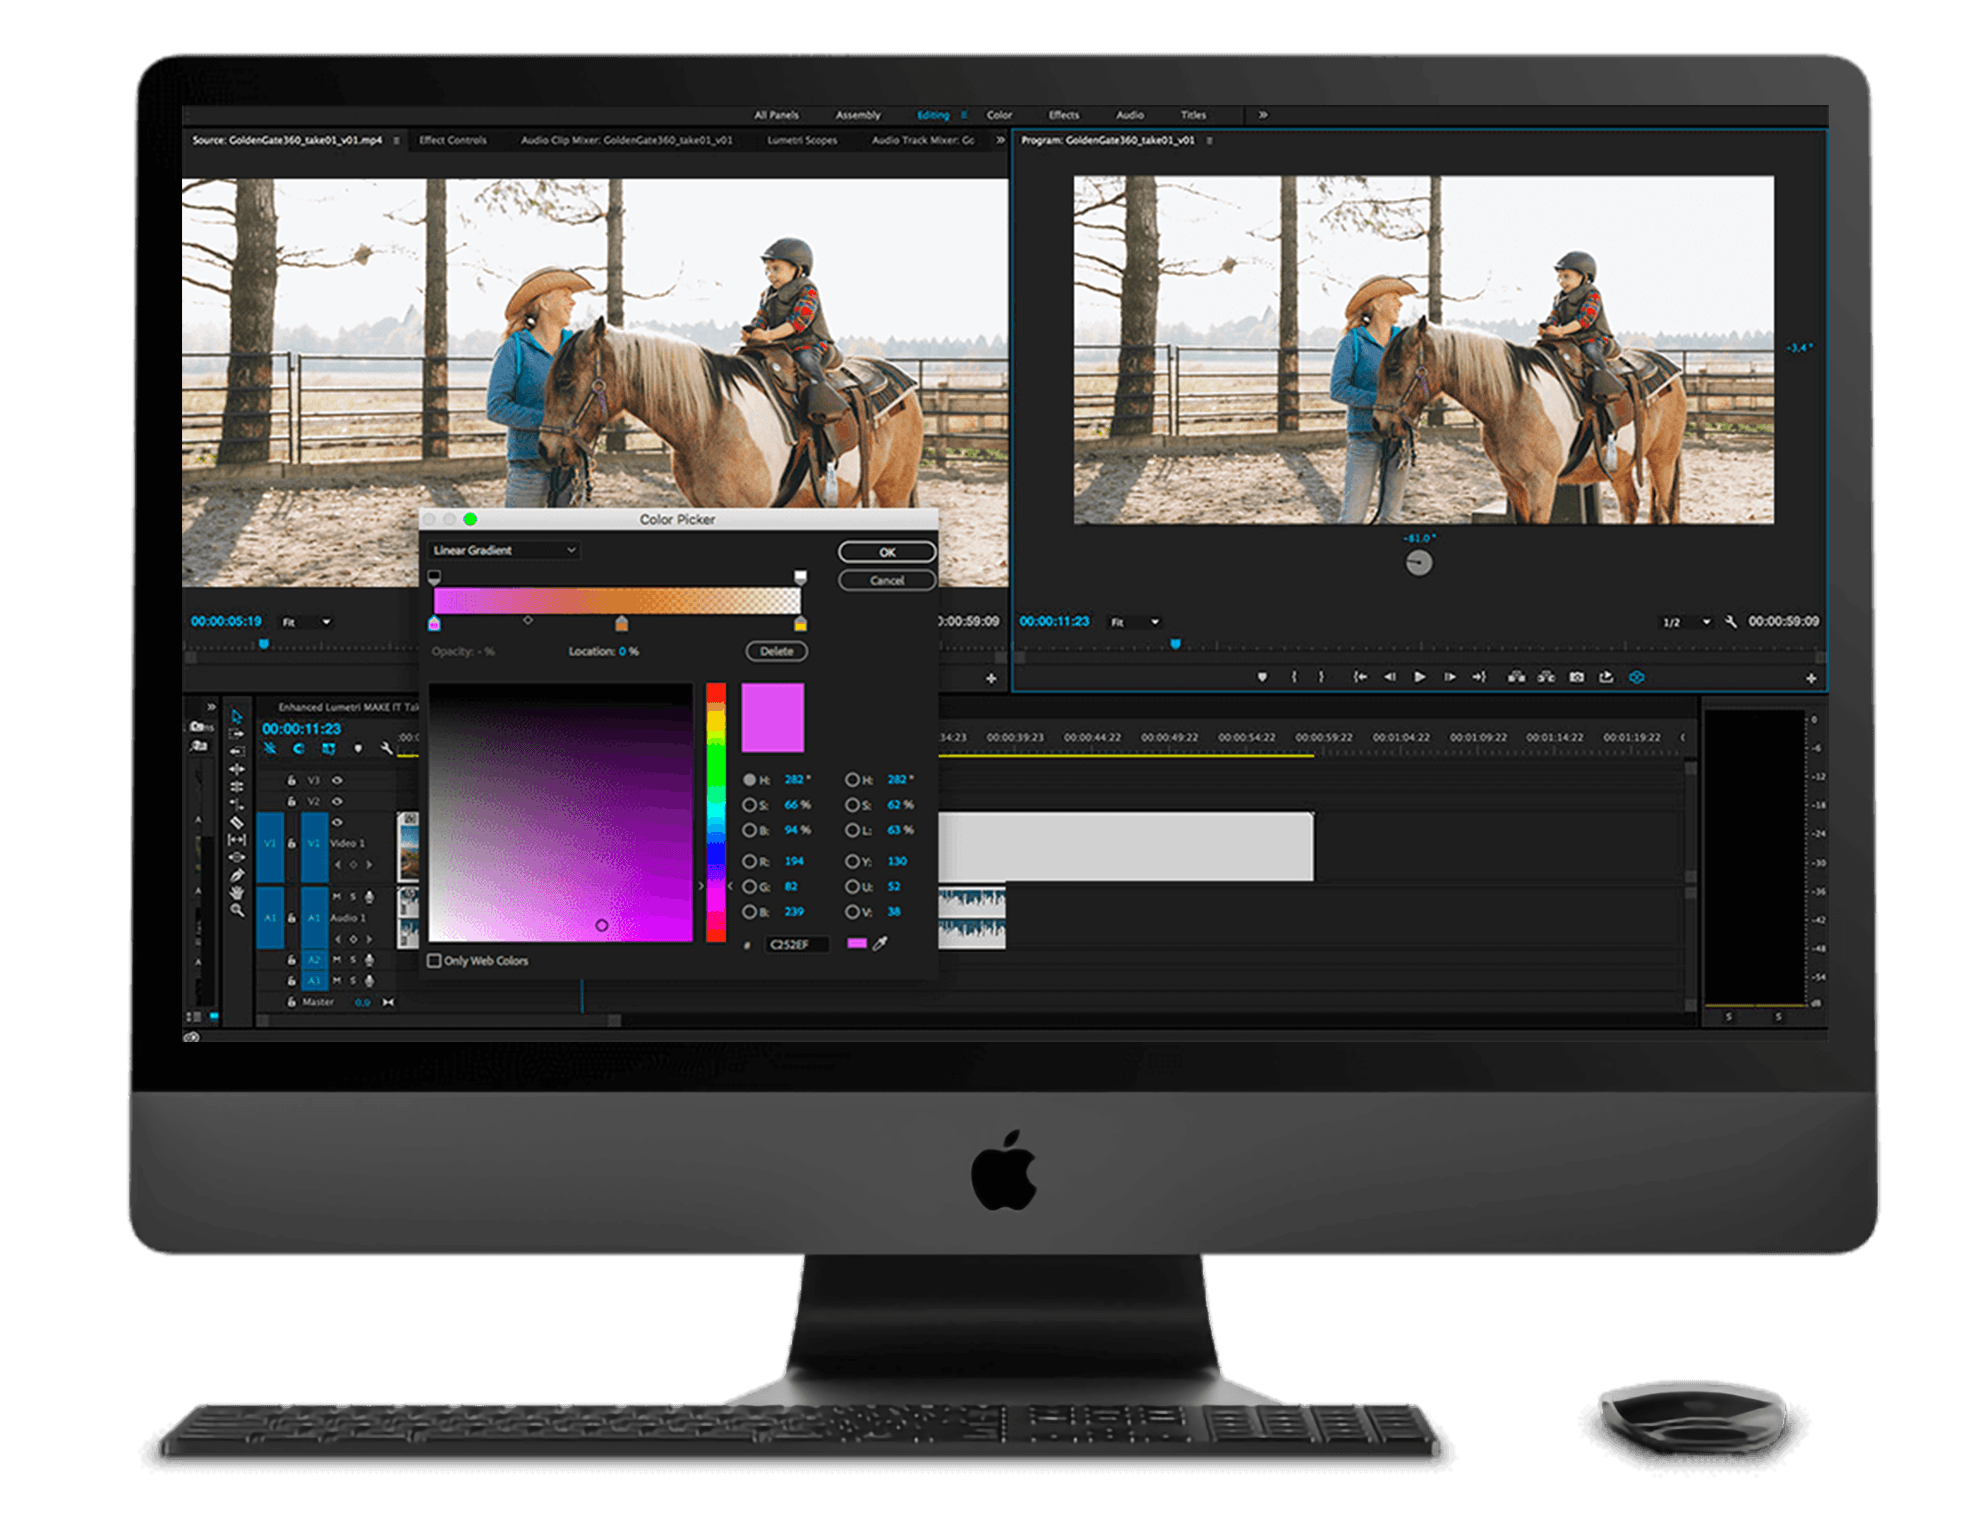The height and width of the screenshot is (1519, 1980).
Task: Open timeline display settings wrench
Action: [x=386, y=748]
